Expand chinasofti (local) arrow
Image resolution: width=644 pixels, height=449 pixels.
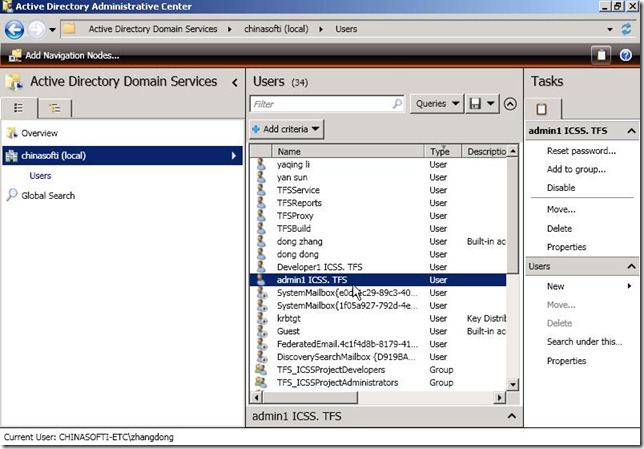click(x=233, y=156)
